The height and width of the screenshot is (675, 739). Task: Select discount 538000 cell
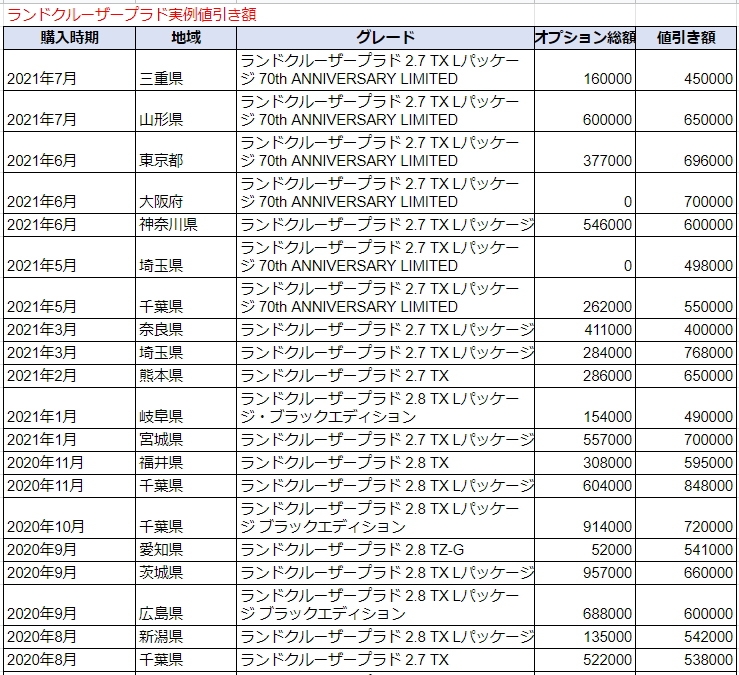[x=686, y=660]
